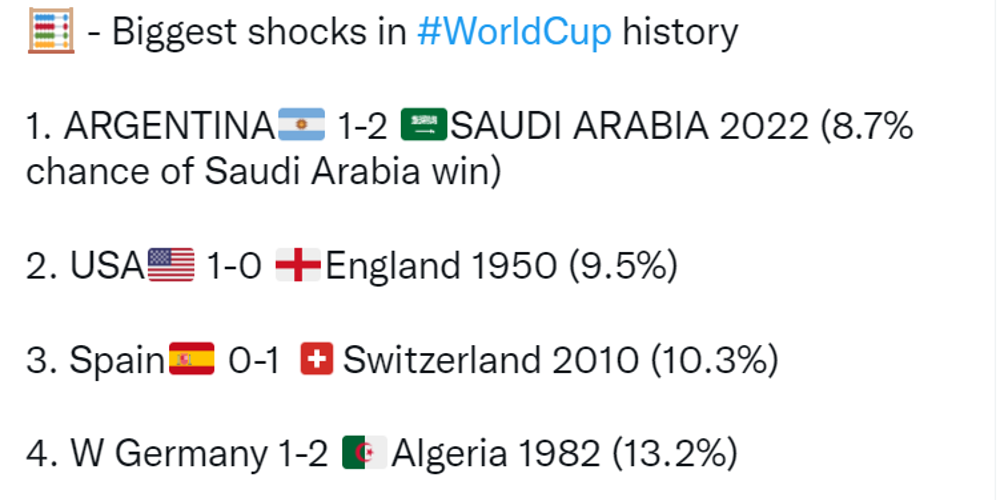
Task: Open the #WorldCup hashtag link
Action: [x=514, y=32]
